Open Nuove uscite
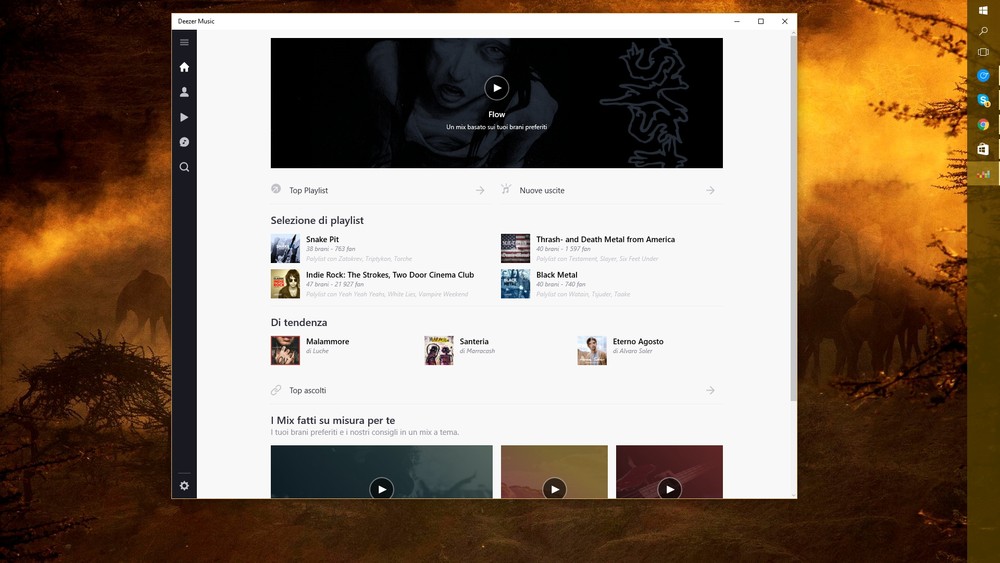 [541, 191]
